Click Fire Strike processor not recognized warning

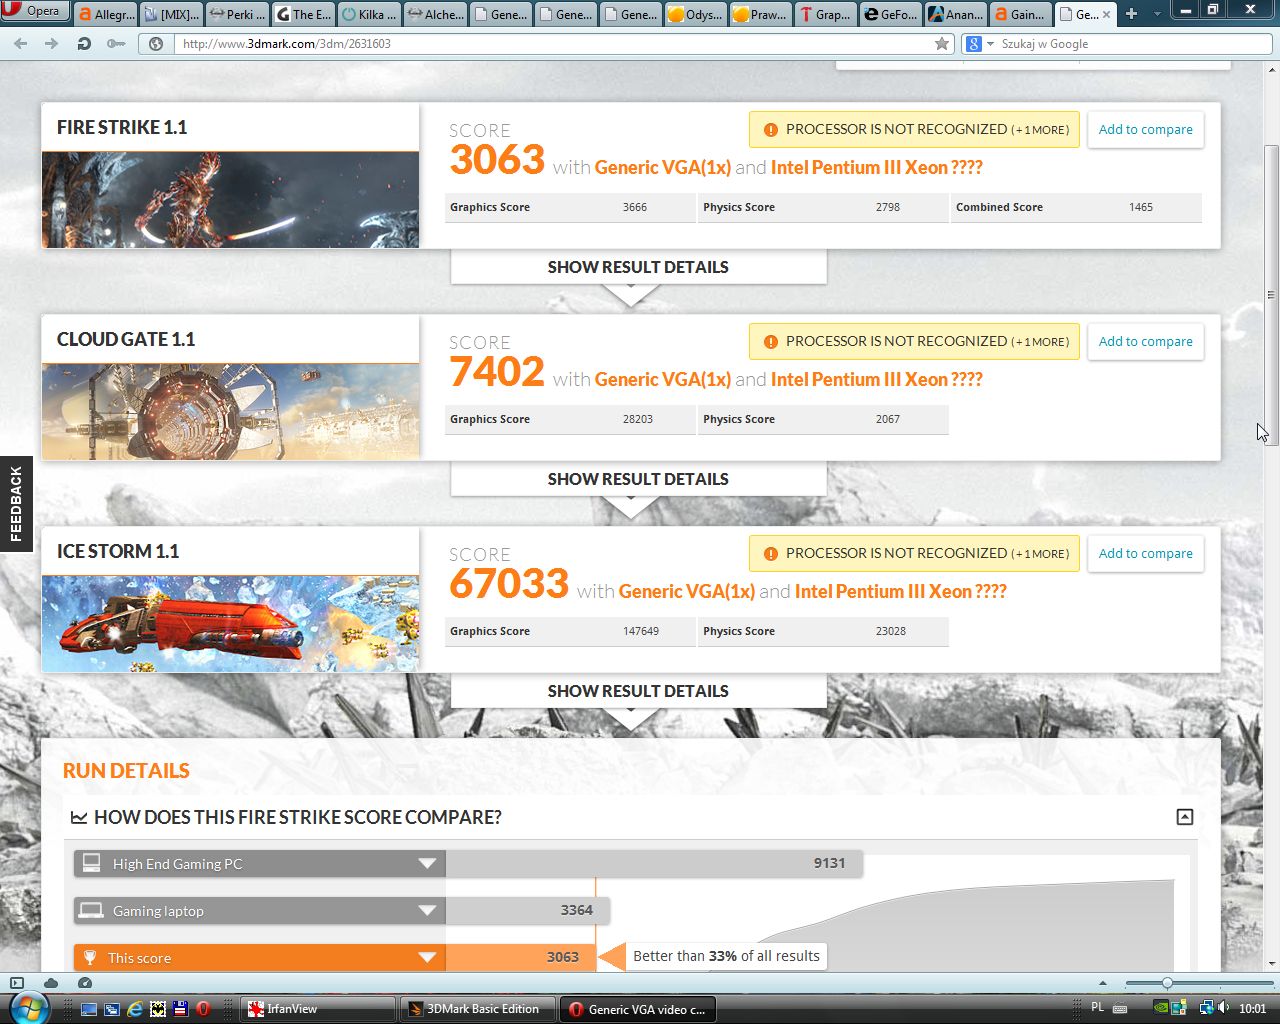(x=914, y=129)
